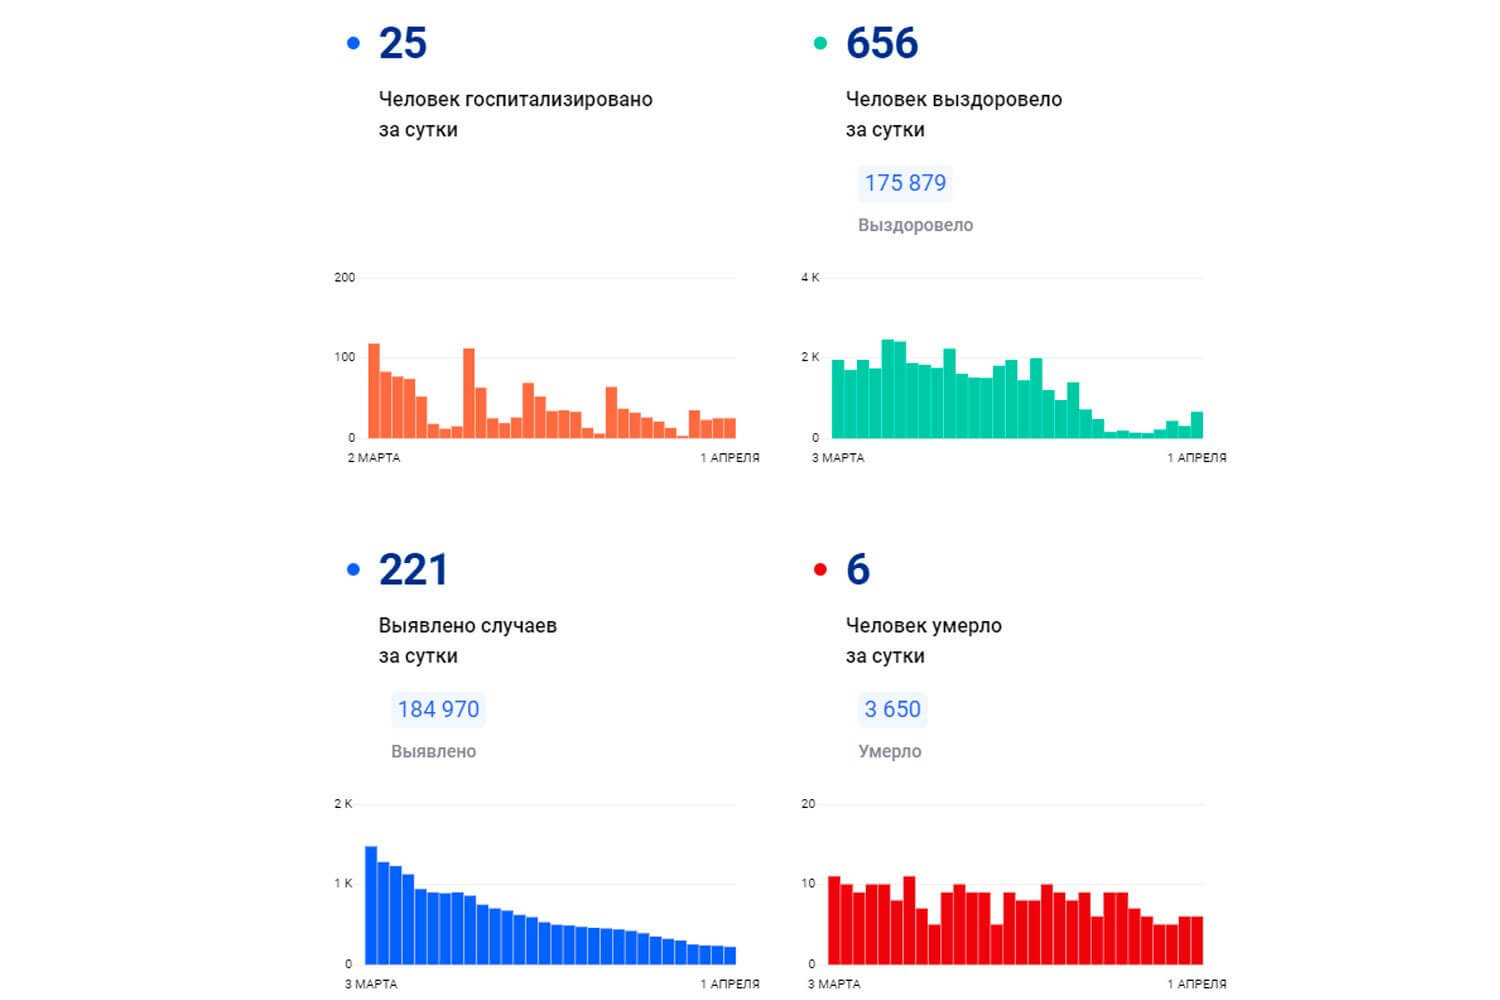Image resolution: width=1500 pixels, height=1000 pixels.
Task: Click the '3 МАРТА' label on detected cases chart
Action: click(371, 984)
